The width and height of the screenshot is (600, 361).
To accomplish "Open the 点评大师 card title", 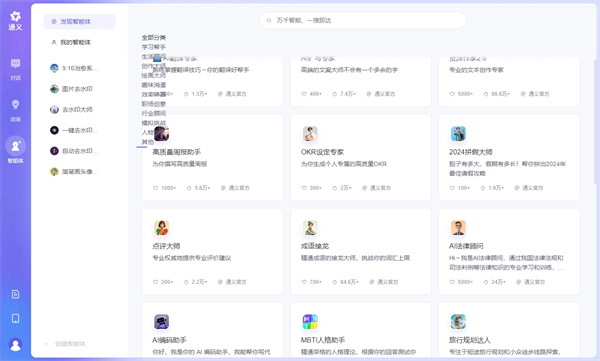I will (x=166, y=246).
